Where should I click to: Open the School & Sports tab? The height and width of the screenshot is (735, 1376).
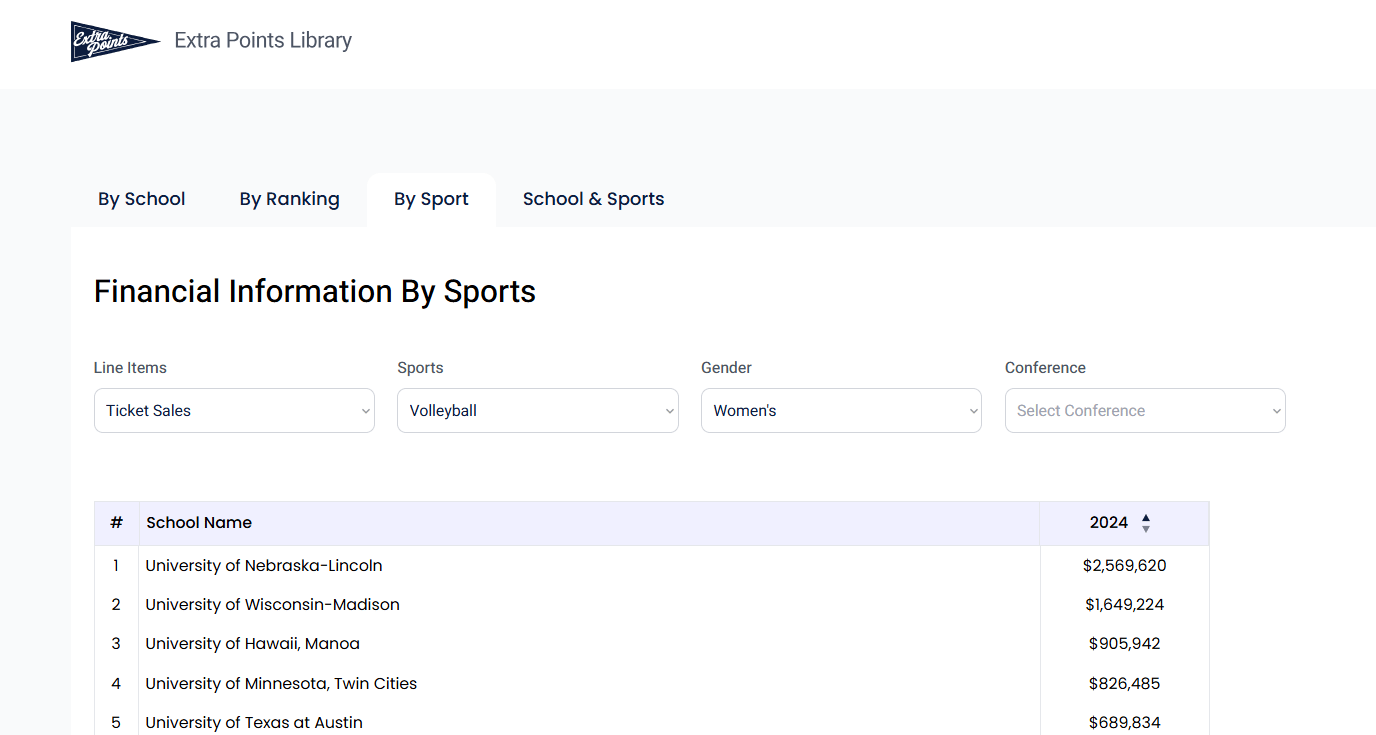593,199
